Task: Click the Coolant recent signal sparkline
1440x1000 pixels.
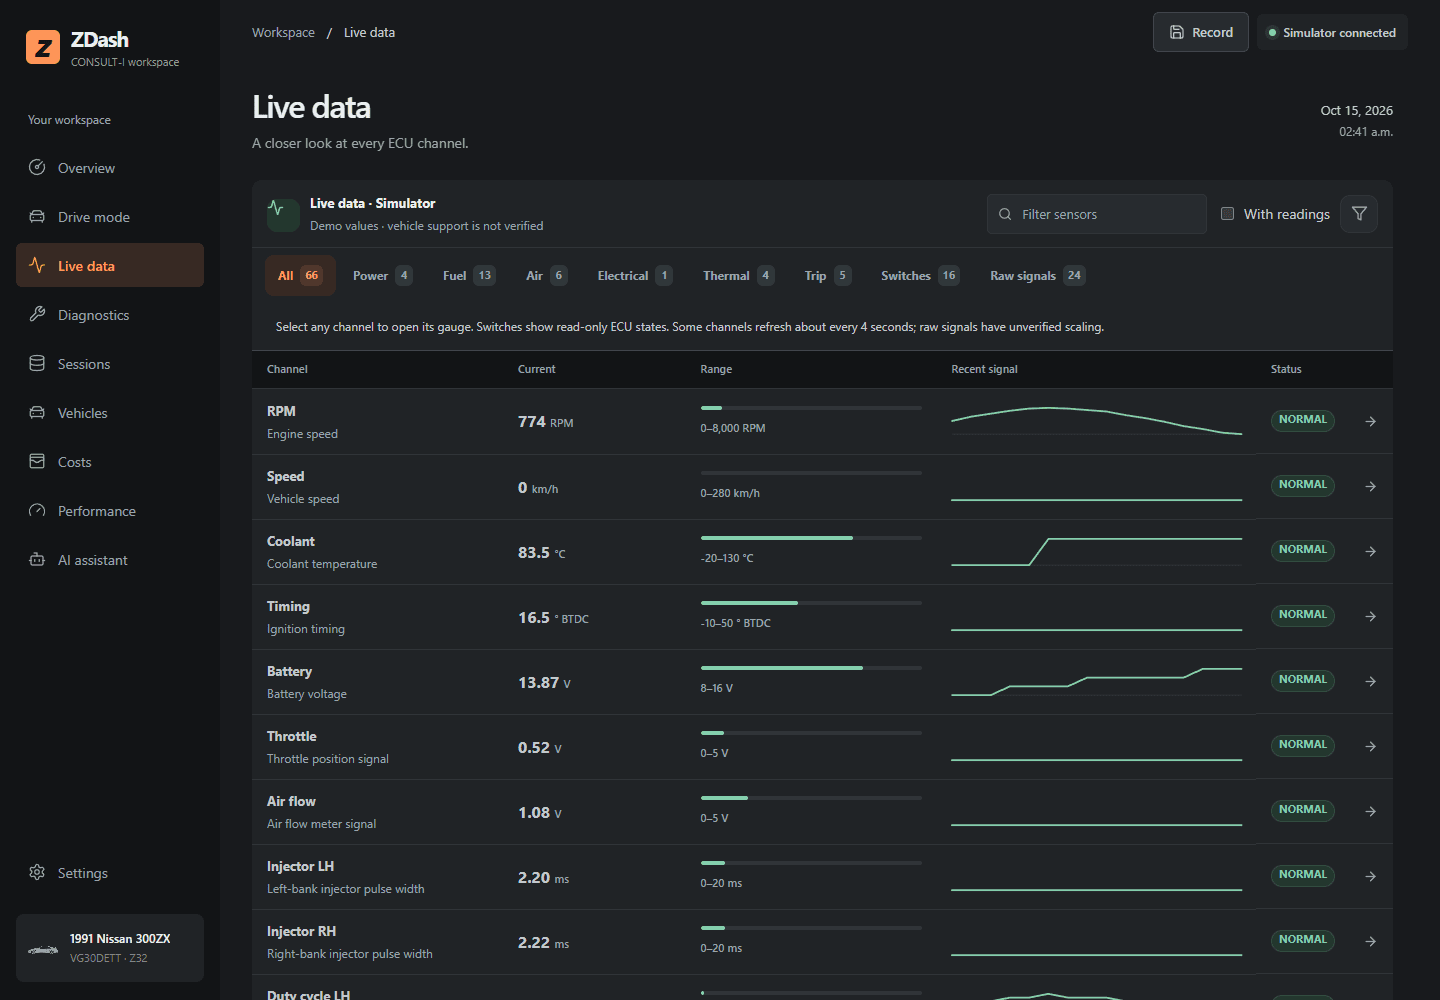Action: [1096, 551]
